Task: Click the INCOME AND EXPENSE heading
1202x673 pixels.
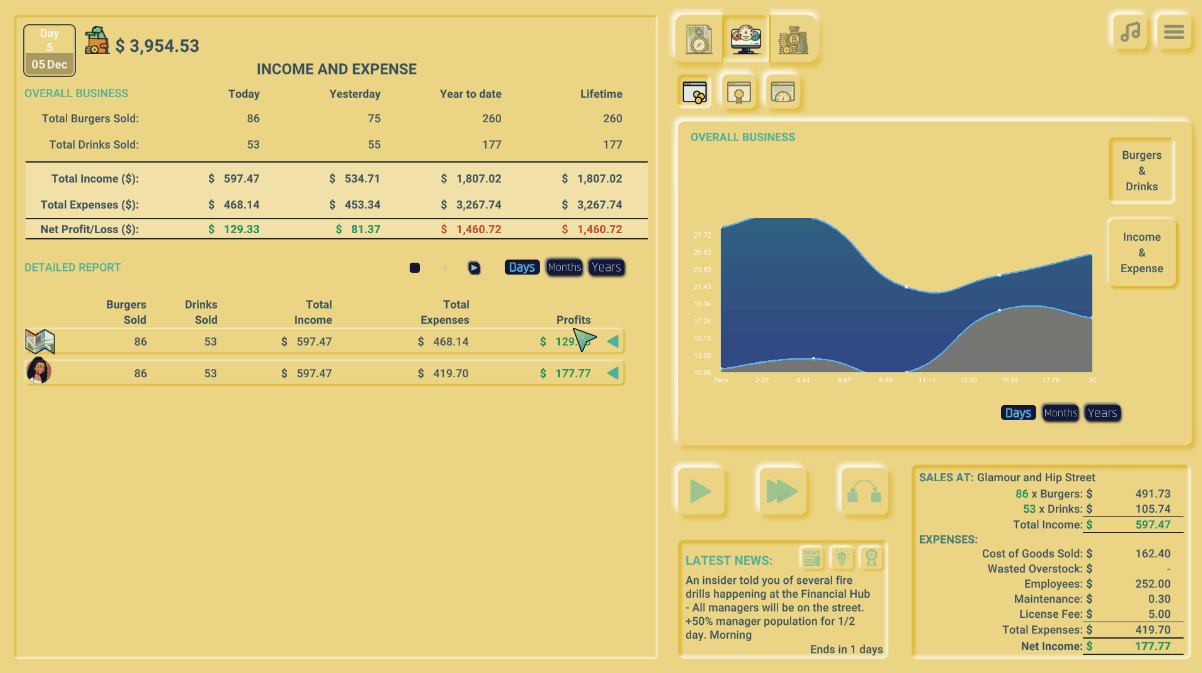Action: (337, 69)
